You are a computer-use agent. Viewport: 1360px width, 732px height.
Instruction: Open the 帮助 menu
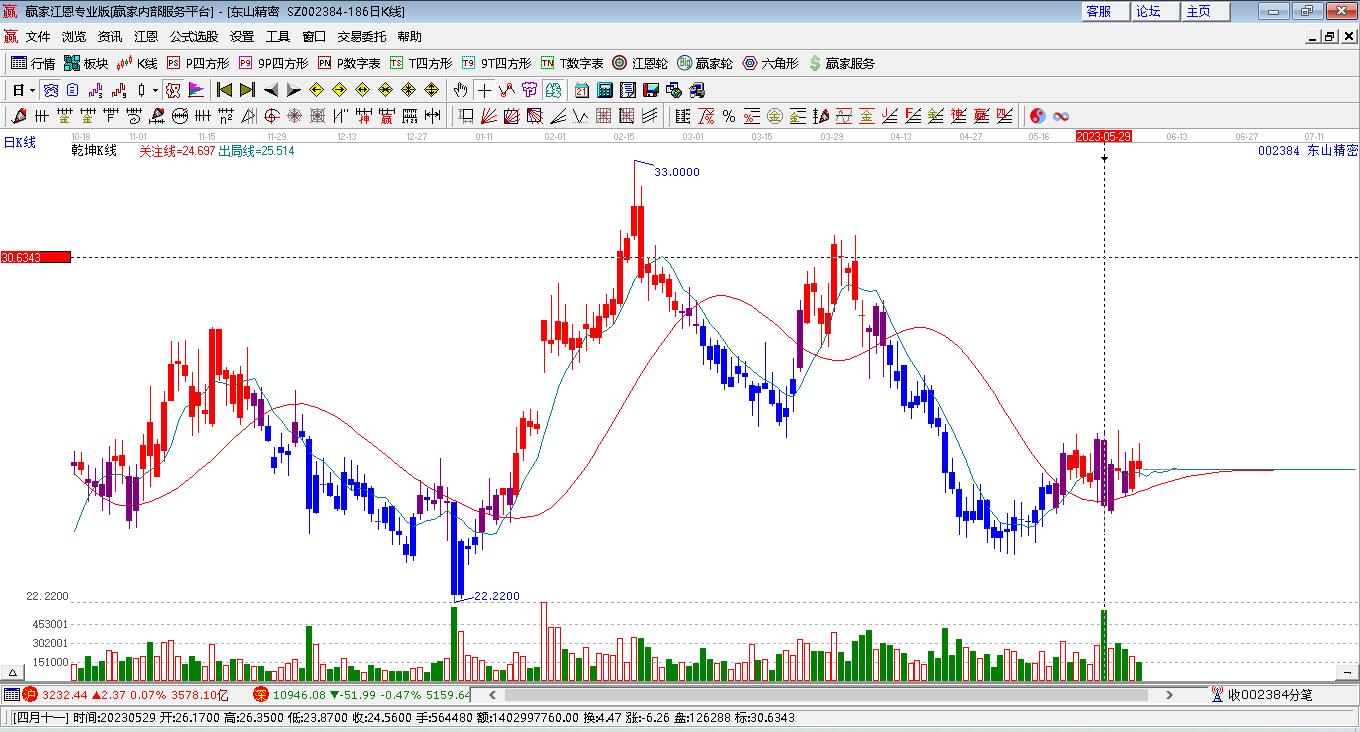coord(409,37)
